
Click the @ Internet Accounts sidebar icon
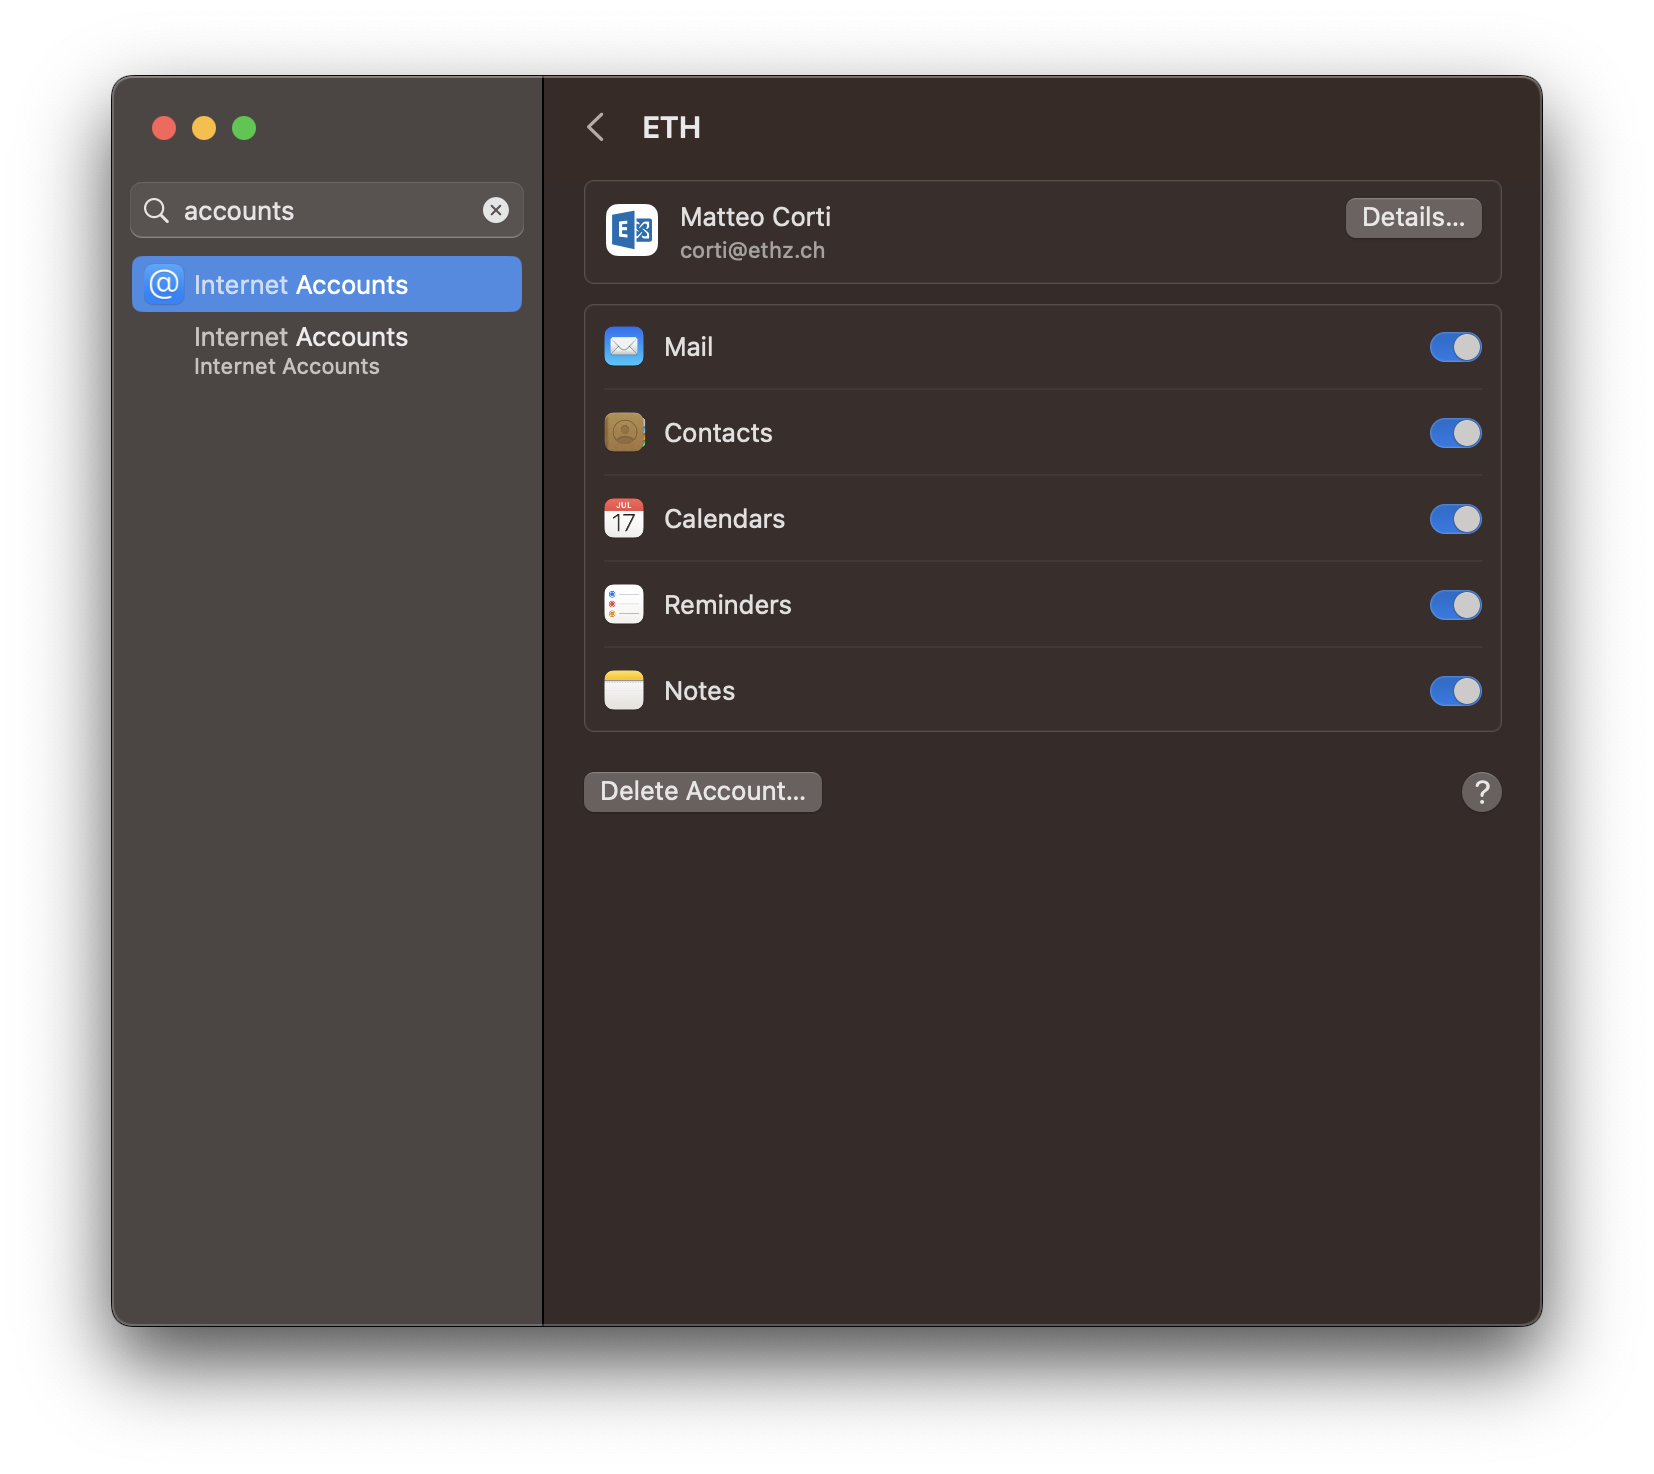coord(164,284)
